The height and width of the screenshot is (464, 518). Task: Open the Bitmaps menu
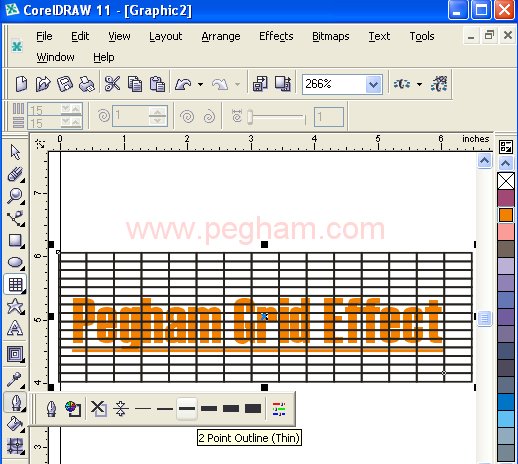(331, 36)
